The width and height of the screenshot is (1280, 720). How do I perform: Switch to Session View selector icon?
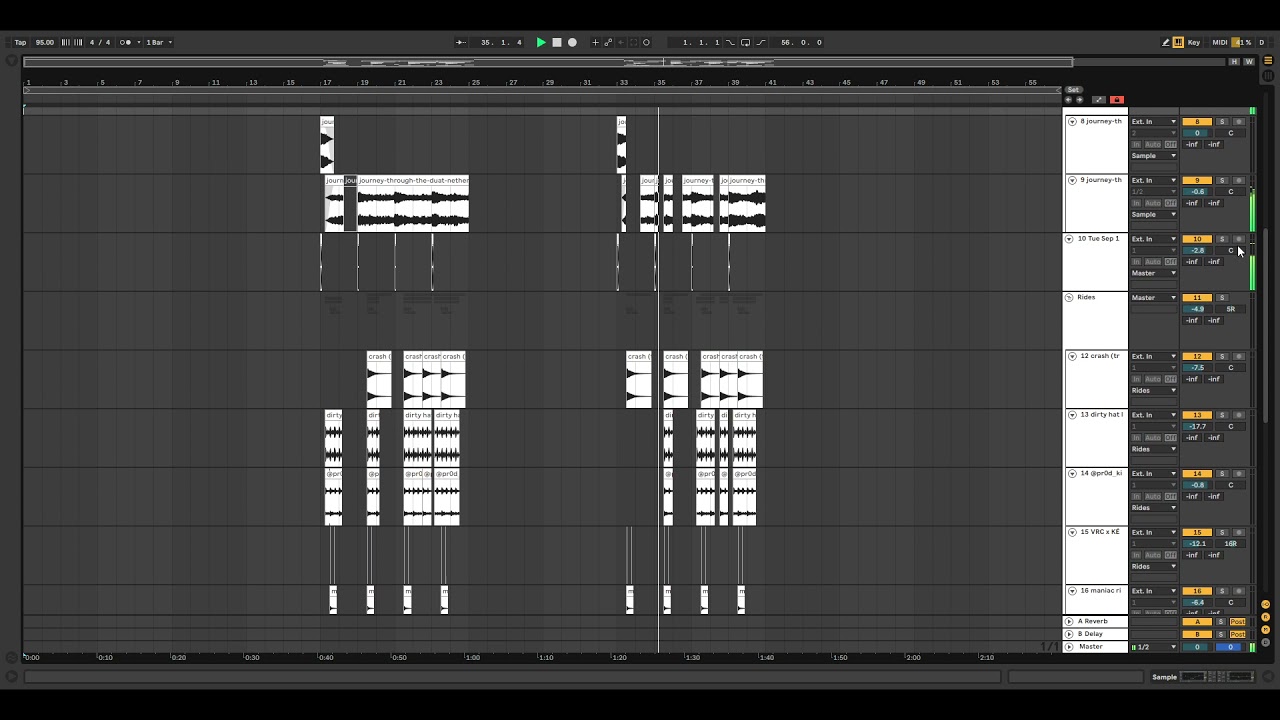[x=1269, y=74]
